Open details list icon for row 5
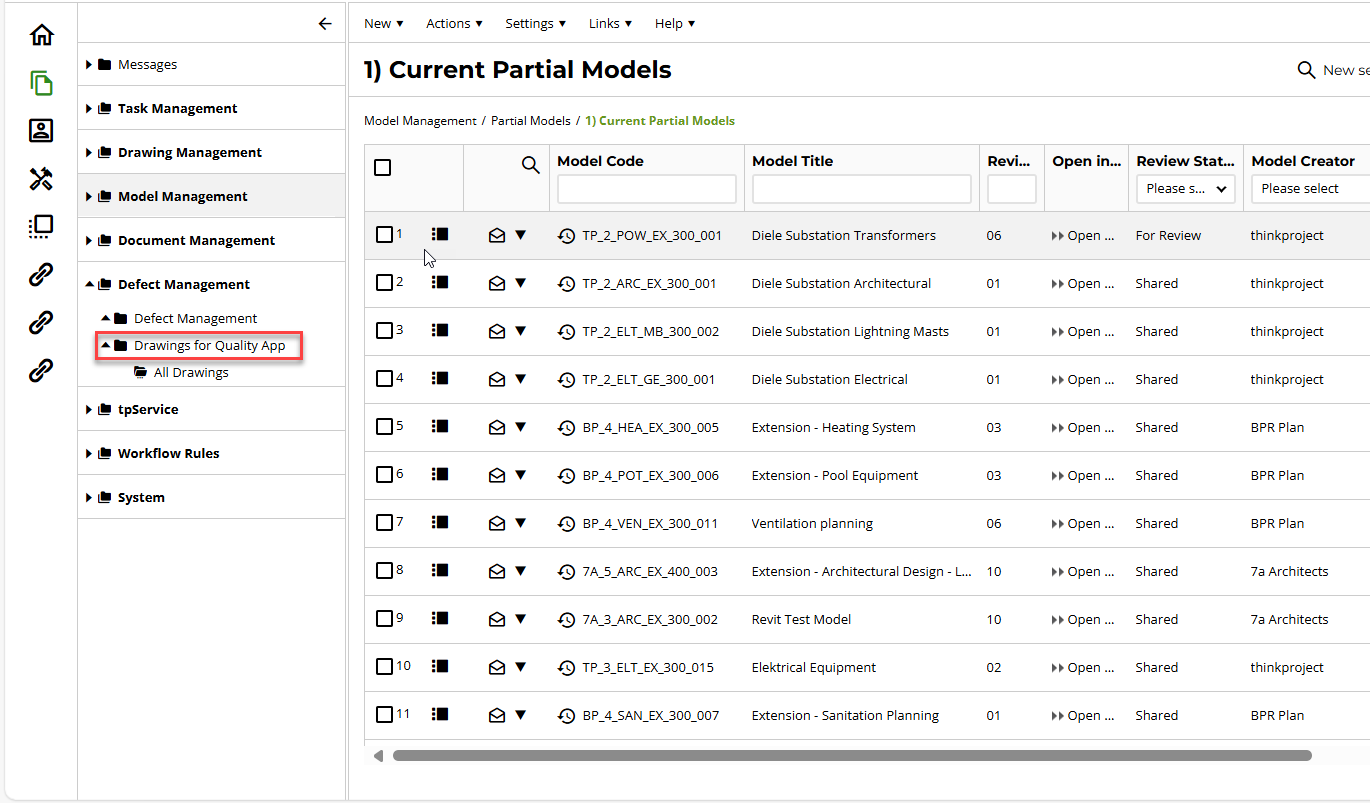Screen dimensions: 1370x803 pyautogui.click(x=439, y=427)
